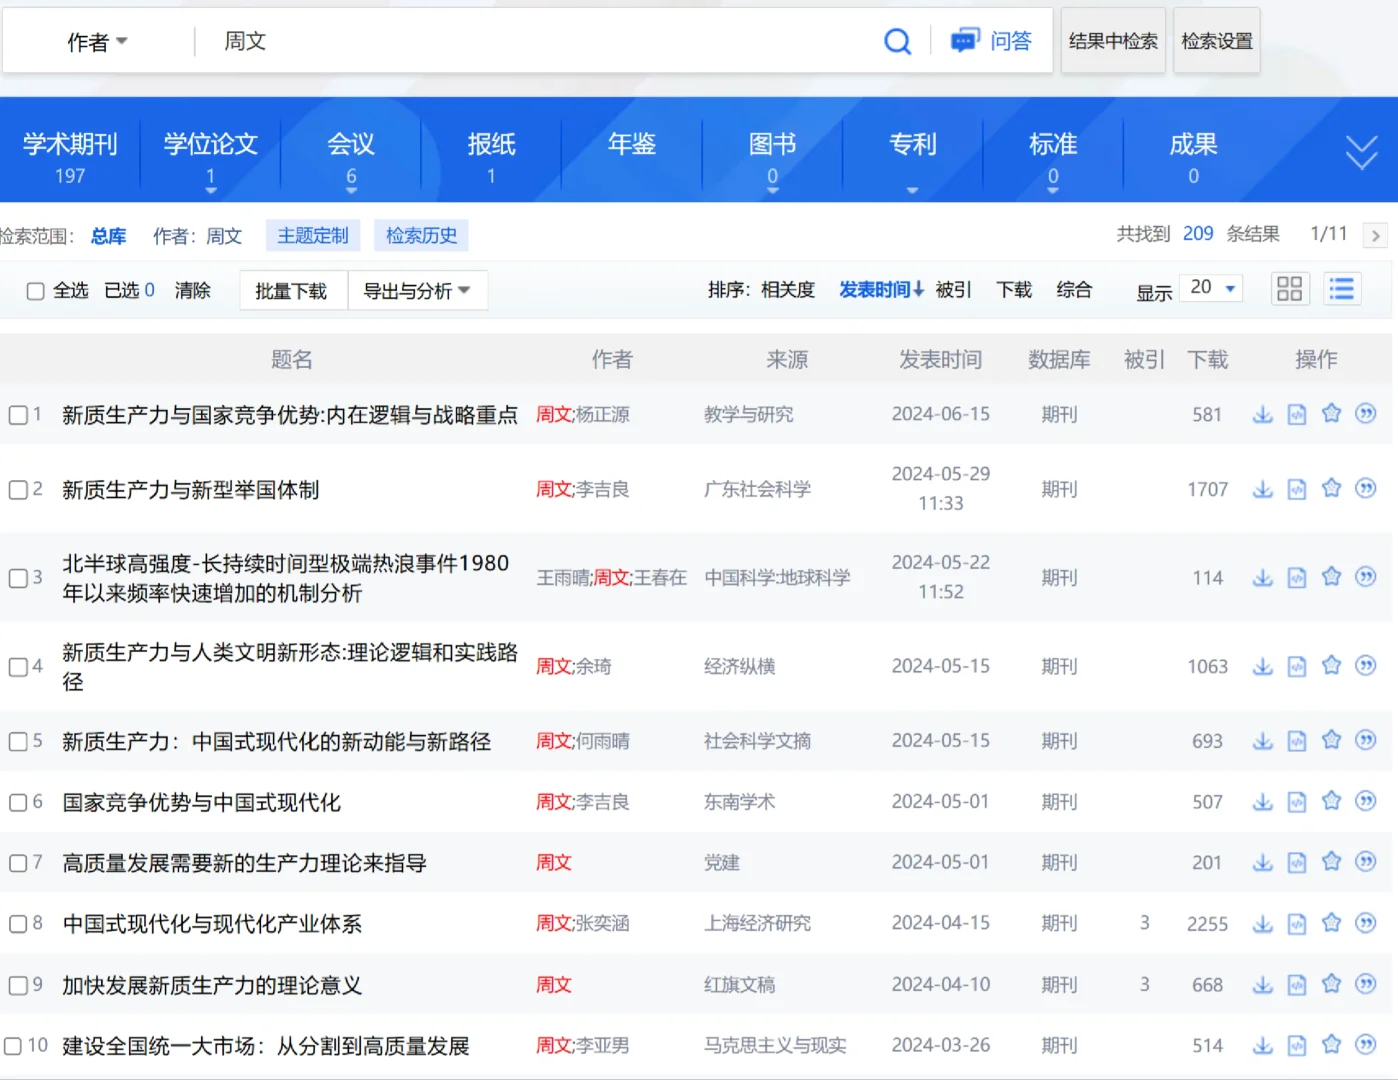Tick checkbox for result 2 新质生产力与新型举国体制
Screen dimensions: 1398x1080
18,490
